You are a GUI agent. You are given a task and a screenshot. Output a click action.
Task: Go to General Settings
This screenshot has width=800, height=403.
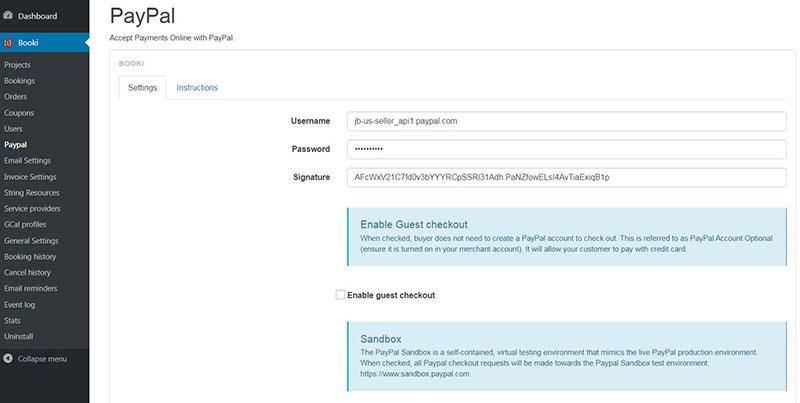click(31, 241)
